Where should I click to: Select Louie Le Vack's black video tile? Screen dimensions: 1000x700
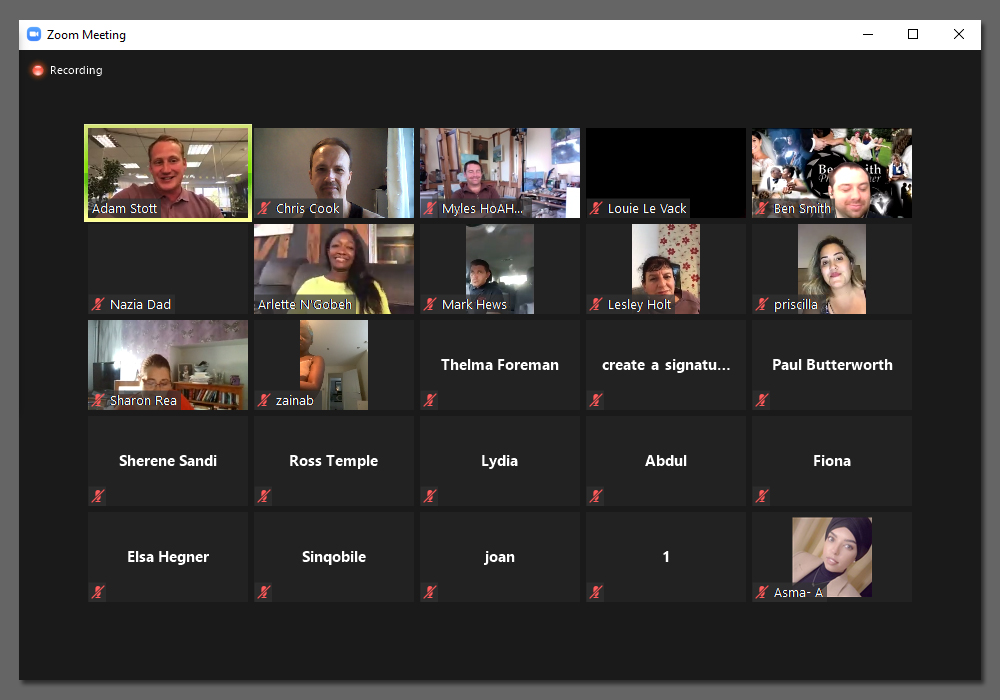(x=666, y=173)
